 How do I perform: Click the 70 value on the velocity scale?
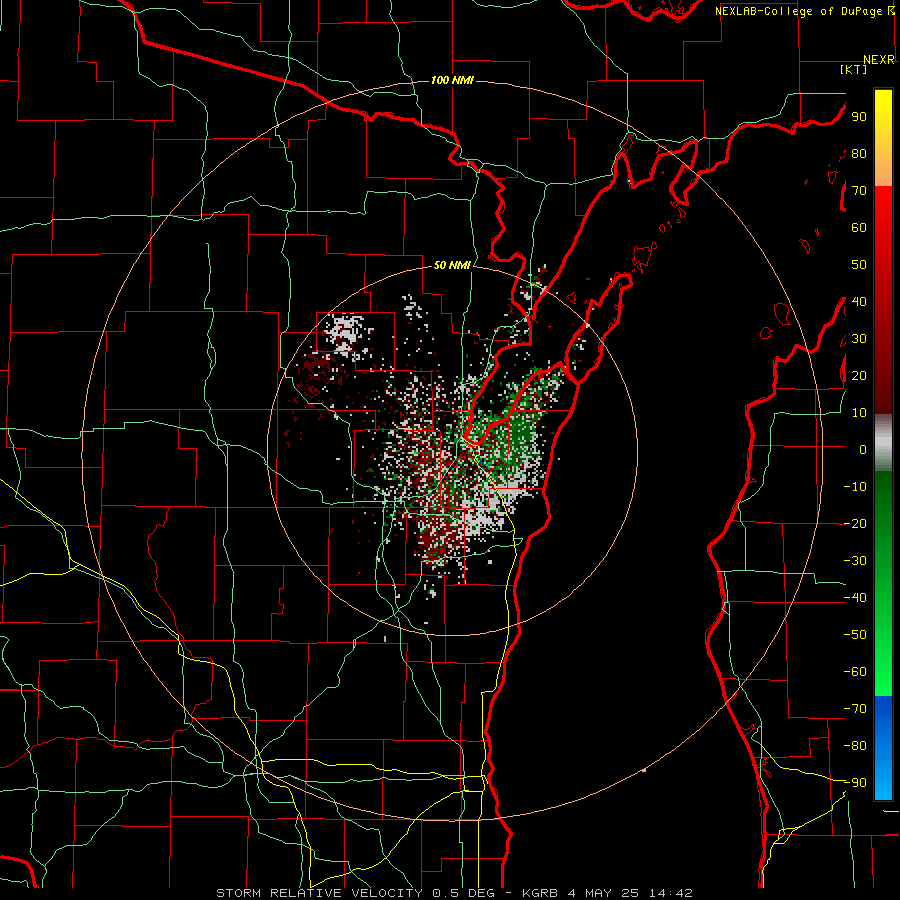click(x=859, y=191)
